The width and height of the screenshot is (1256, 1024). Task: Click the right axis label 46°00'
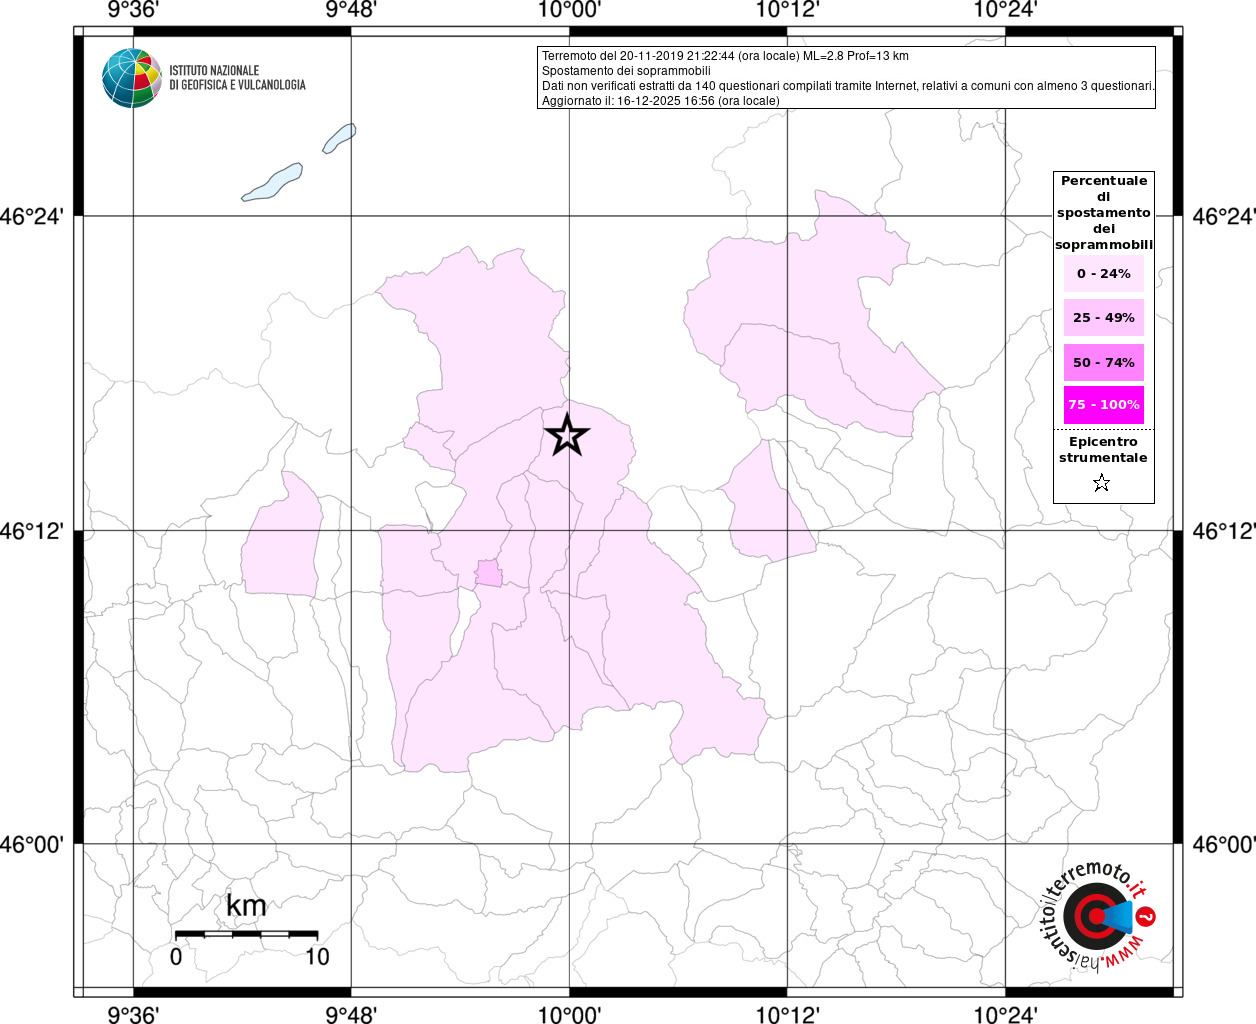click(1224, 844)
